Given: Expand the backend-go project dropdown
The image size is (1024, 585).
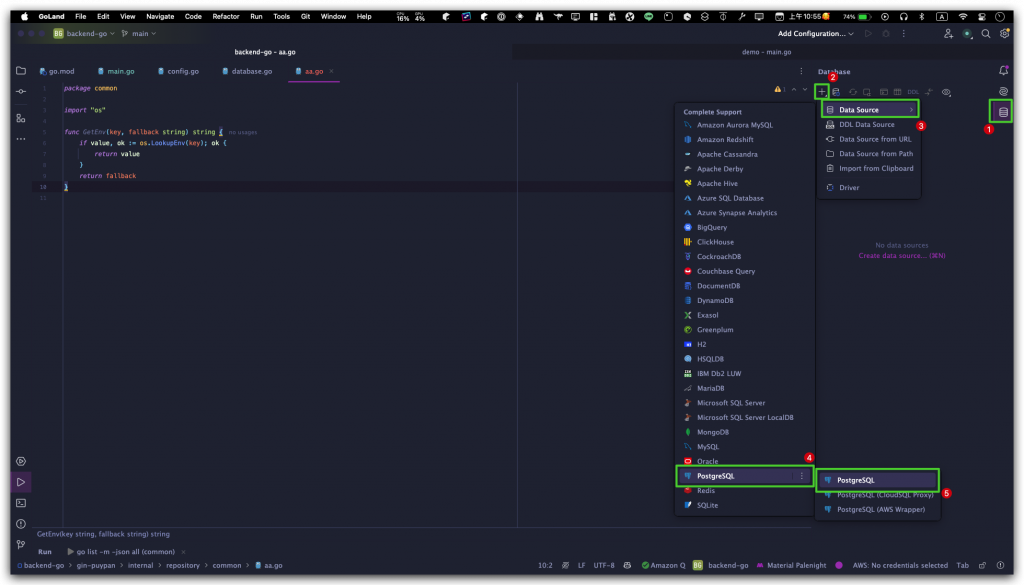Looking at the screenshot, I should tap(84, 33).
